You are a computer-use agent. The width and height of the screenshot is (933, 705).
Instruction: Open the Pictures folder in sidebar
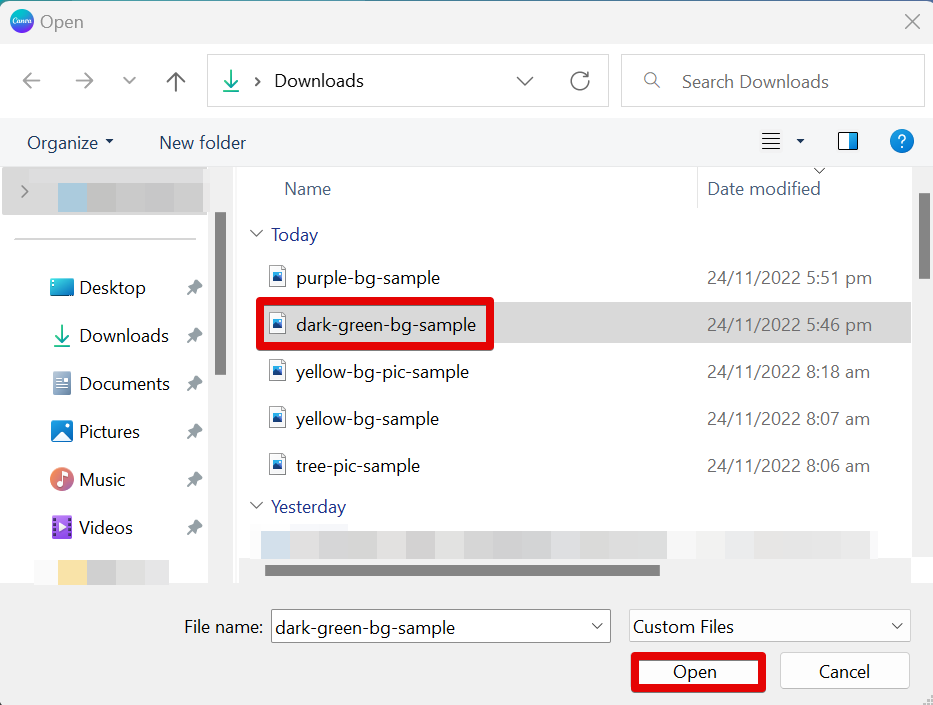(109, 432)
